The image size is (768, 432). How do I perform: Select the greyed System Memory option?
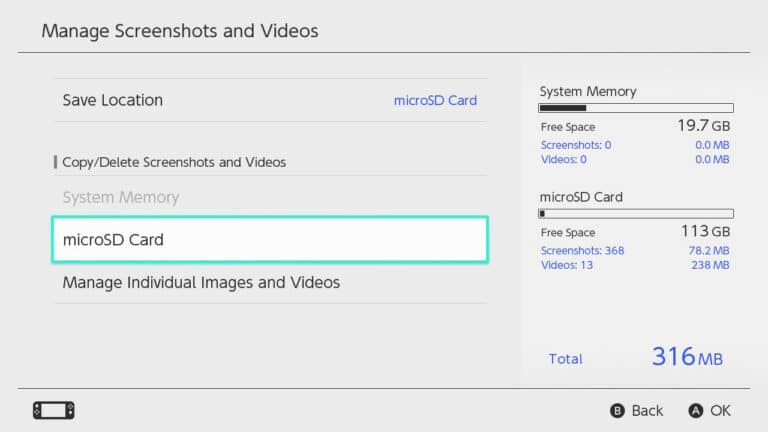click(x=270, y=197)
